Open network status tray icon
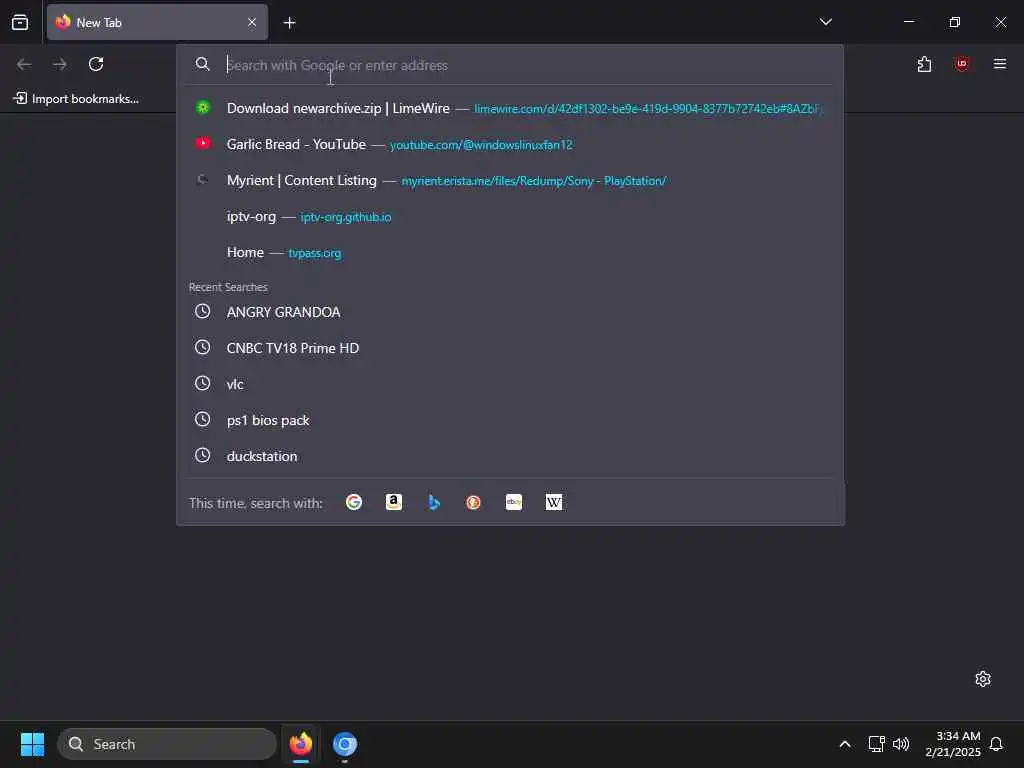This screenshot has height=768, width=1024. pyautogui.click(x=876, y=744)
